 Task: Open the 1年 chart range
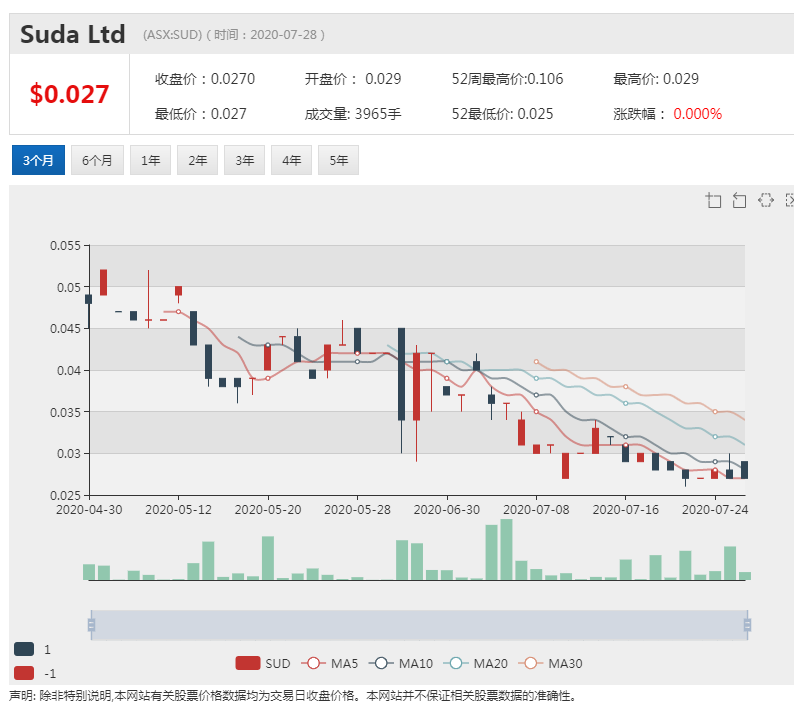[x=150, y=160]
